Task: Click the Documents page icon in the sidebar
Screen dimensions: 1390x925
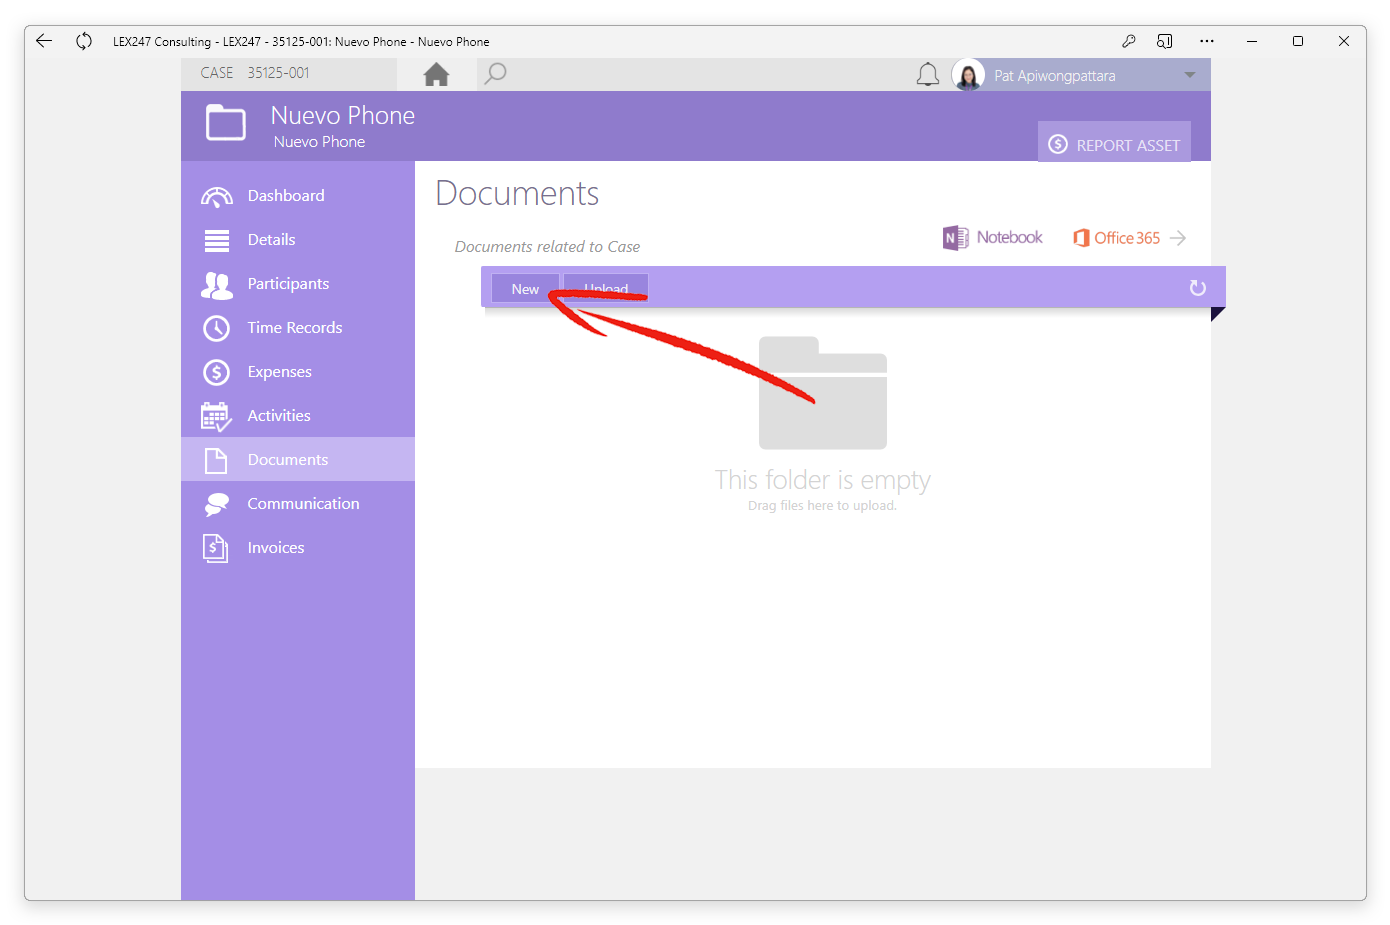Action: tap(216, 460)
